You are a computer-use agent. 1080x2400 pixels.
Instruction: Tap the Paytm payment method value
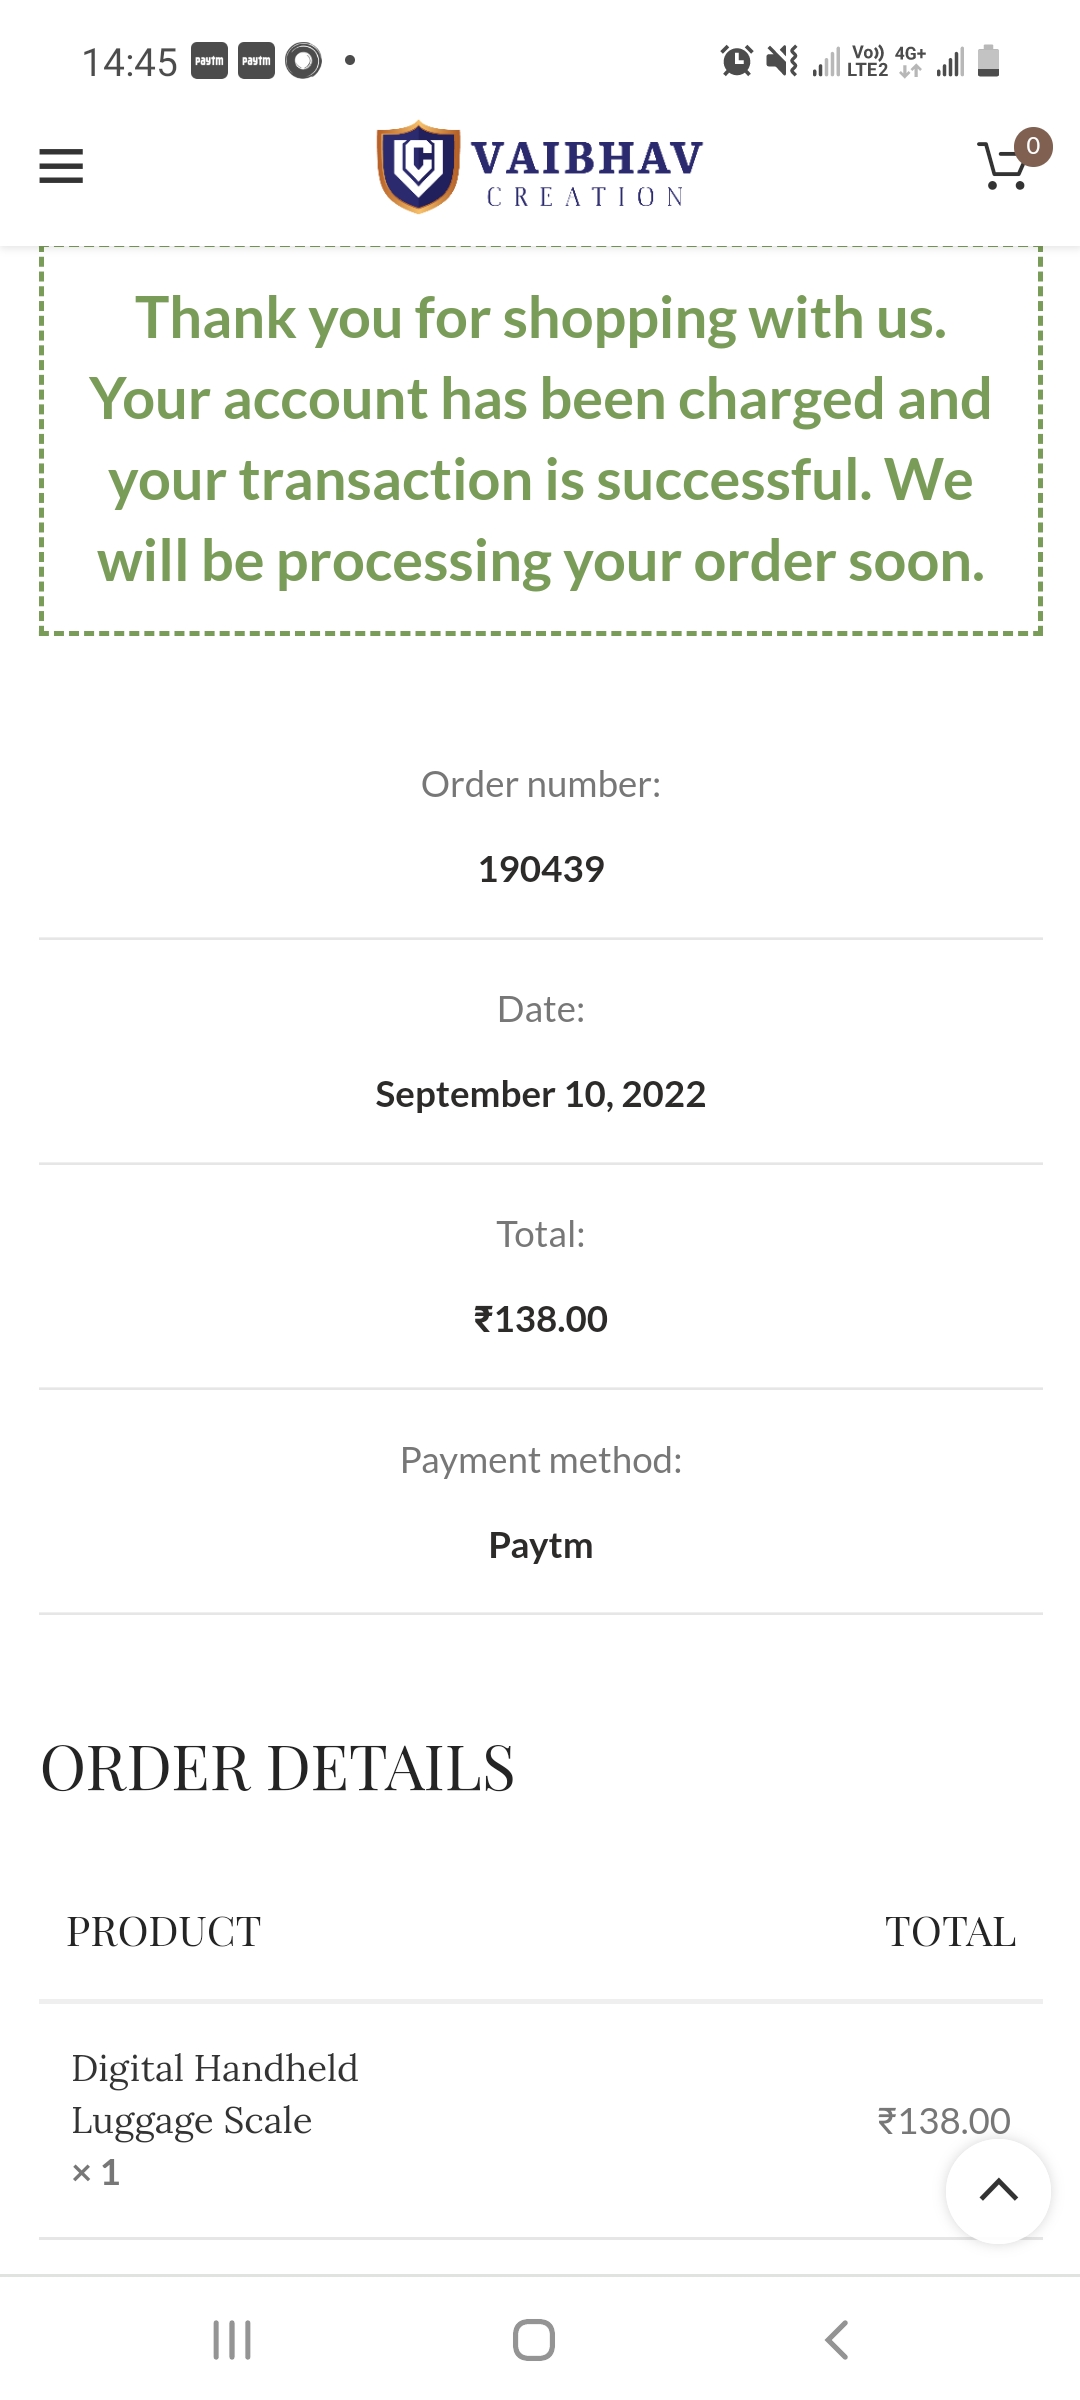pos(541,1545)
